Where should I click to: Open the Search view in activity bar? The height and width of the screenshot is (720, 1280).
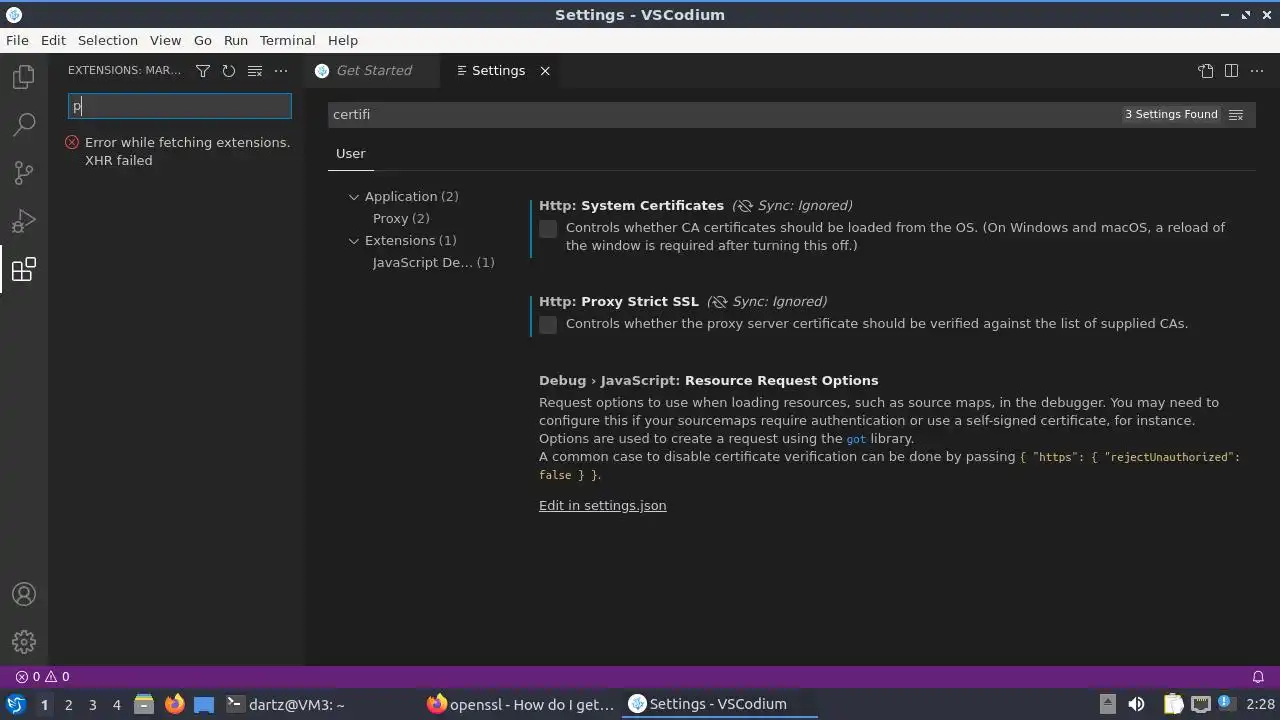click(24, 125)
